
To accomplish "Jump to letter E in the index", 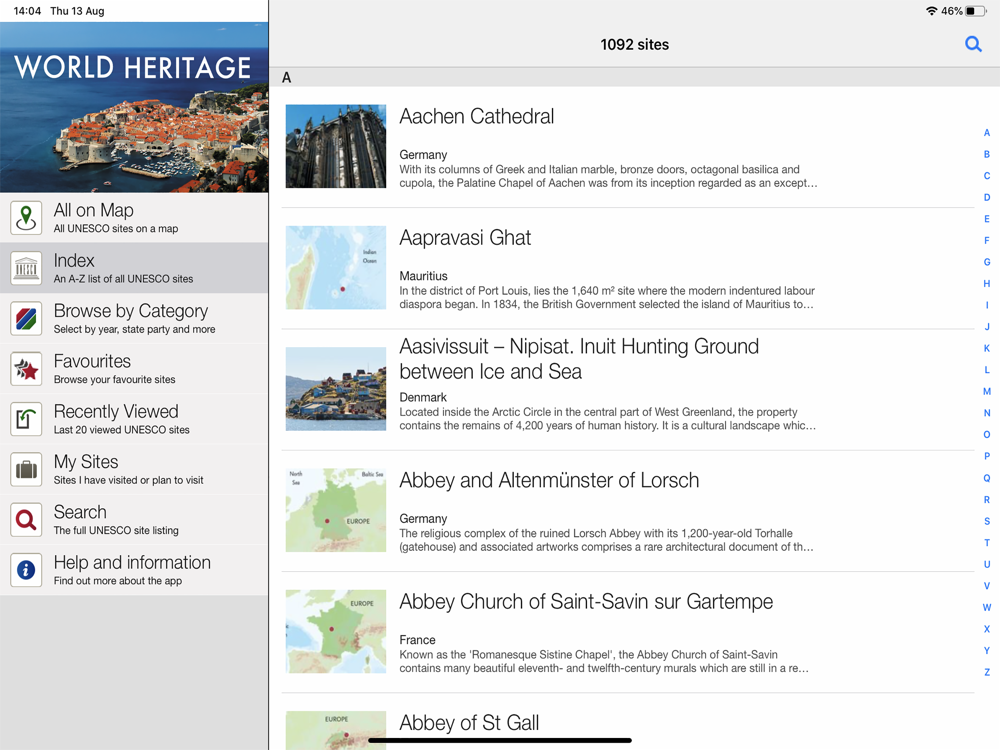I will (x=987, y=219).
